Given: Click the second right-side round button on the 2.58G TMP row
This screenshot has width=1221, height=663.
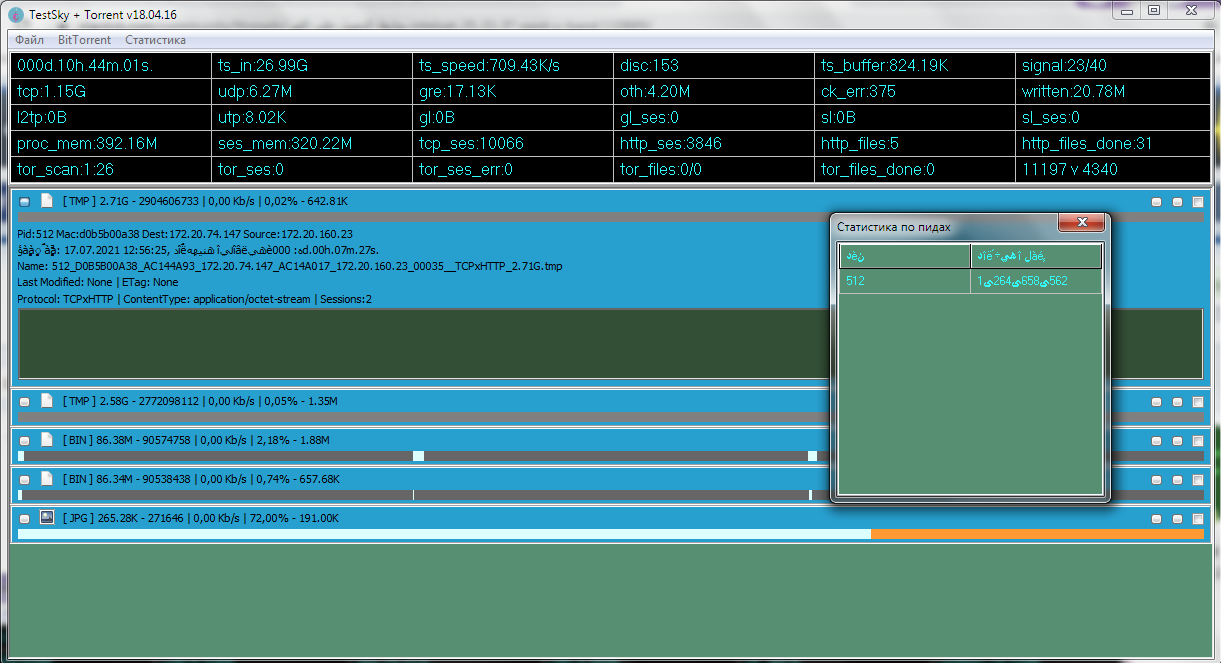Looking at the screenshot, I should pos(1177,402).
